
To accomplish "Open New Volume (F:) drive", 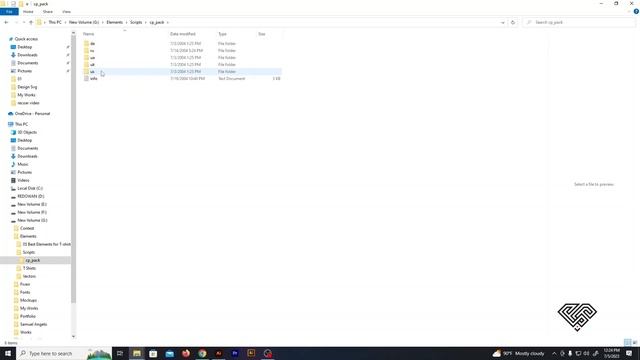I will click(x=32, y=212).
